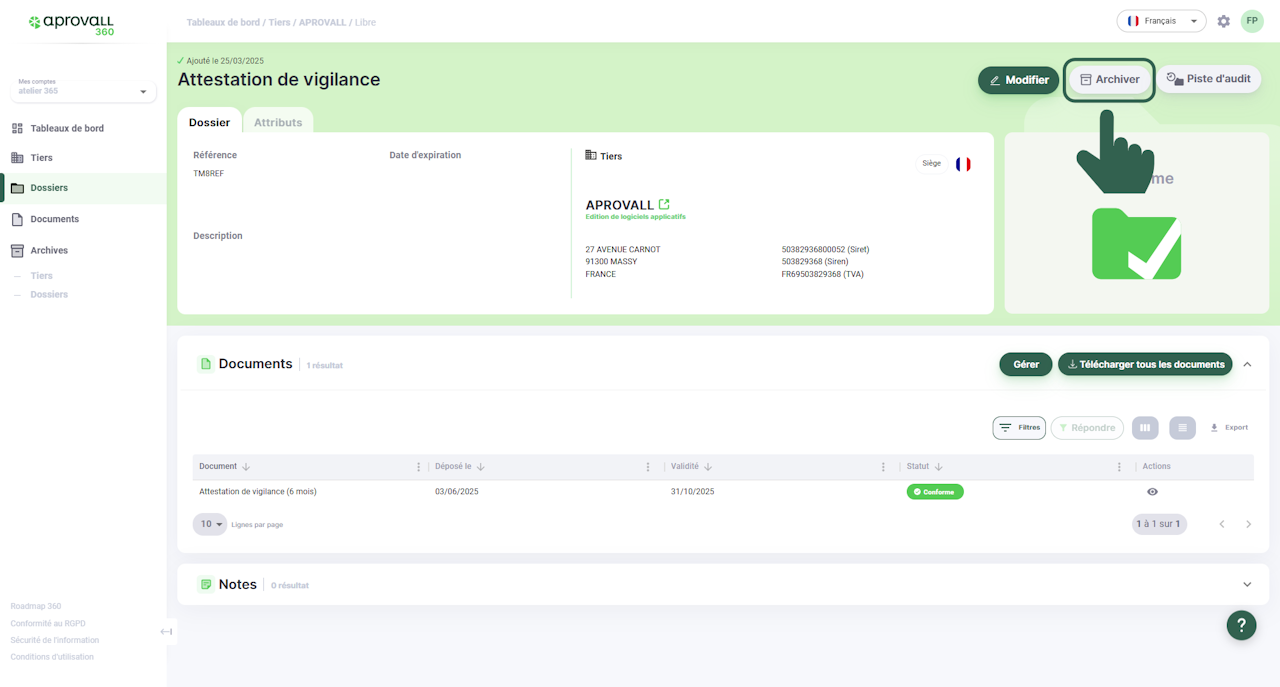Viewport: 1280px width, 687px height.
Task: Open the Piste d'audit button
Action: coord(1208,79)
